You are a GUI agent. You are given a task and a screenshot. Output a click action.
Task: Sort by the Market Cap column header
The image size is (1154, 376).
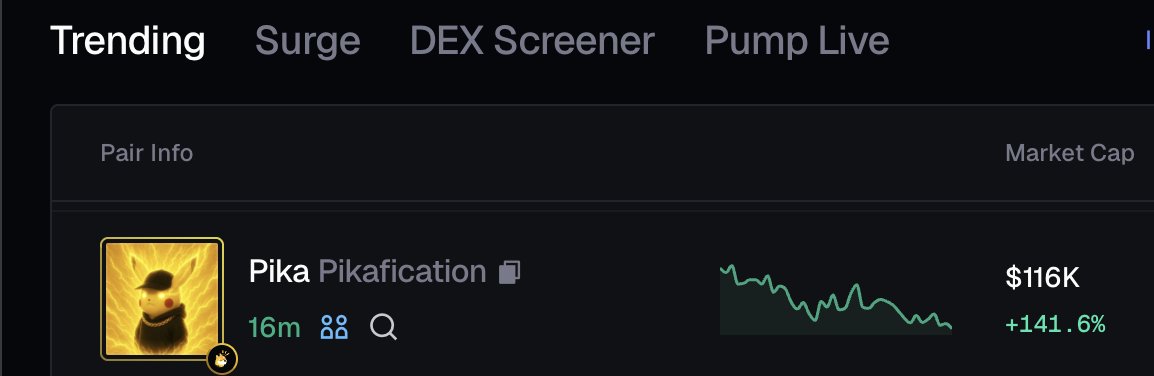pyautogui.click(x=1069, y=153)
